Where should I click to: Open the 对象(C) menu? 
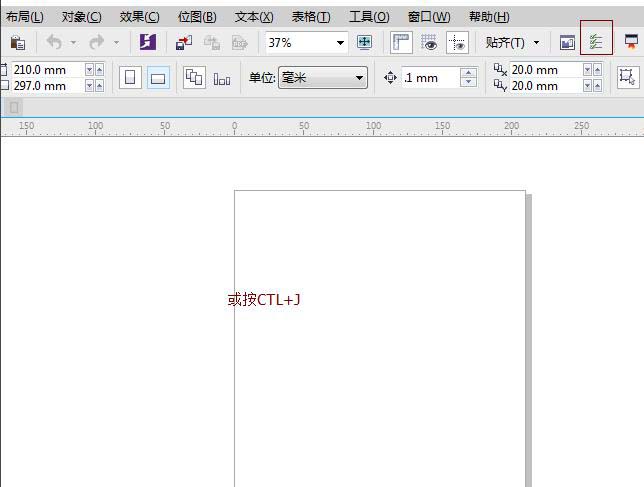(82, 17)
